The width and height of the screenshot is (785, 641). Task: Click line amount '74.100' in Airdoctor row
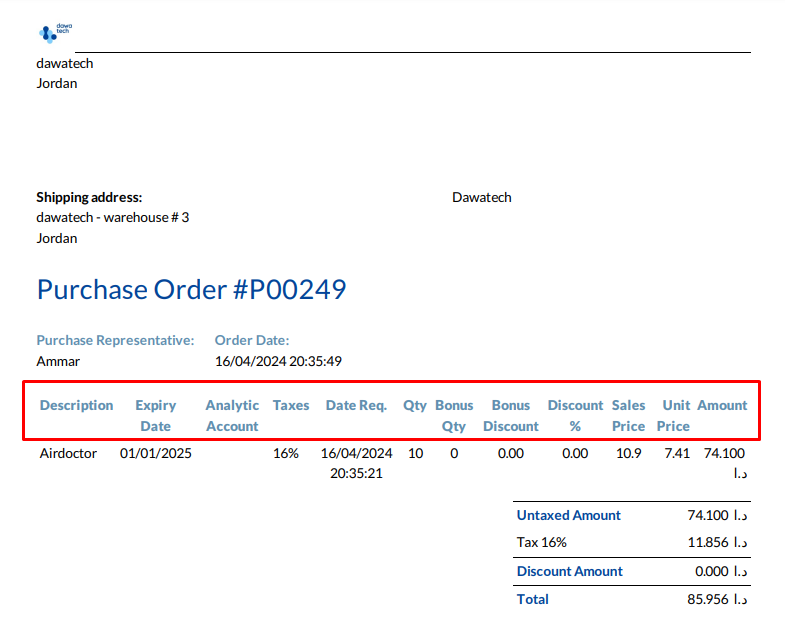(724, 453)
